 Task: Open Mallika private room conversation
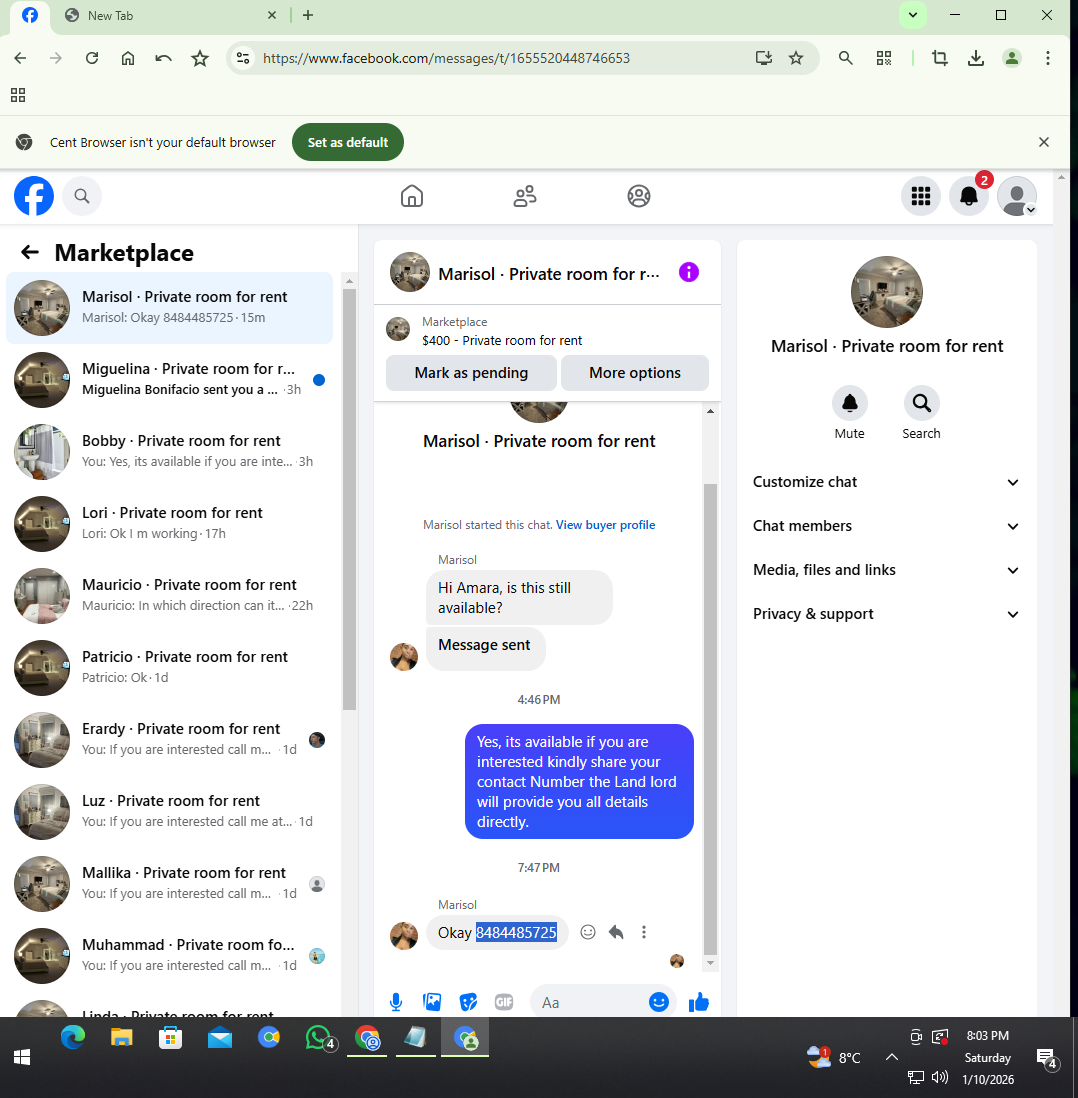pos(169,884)
